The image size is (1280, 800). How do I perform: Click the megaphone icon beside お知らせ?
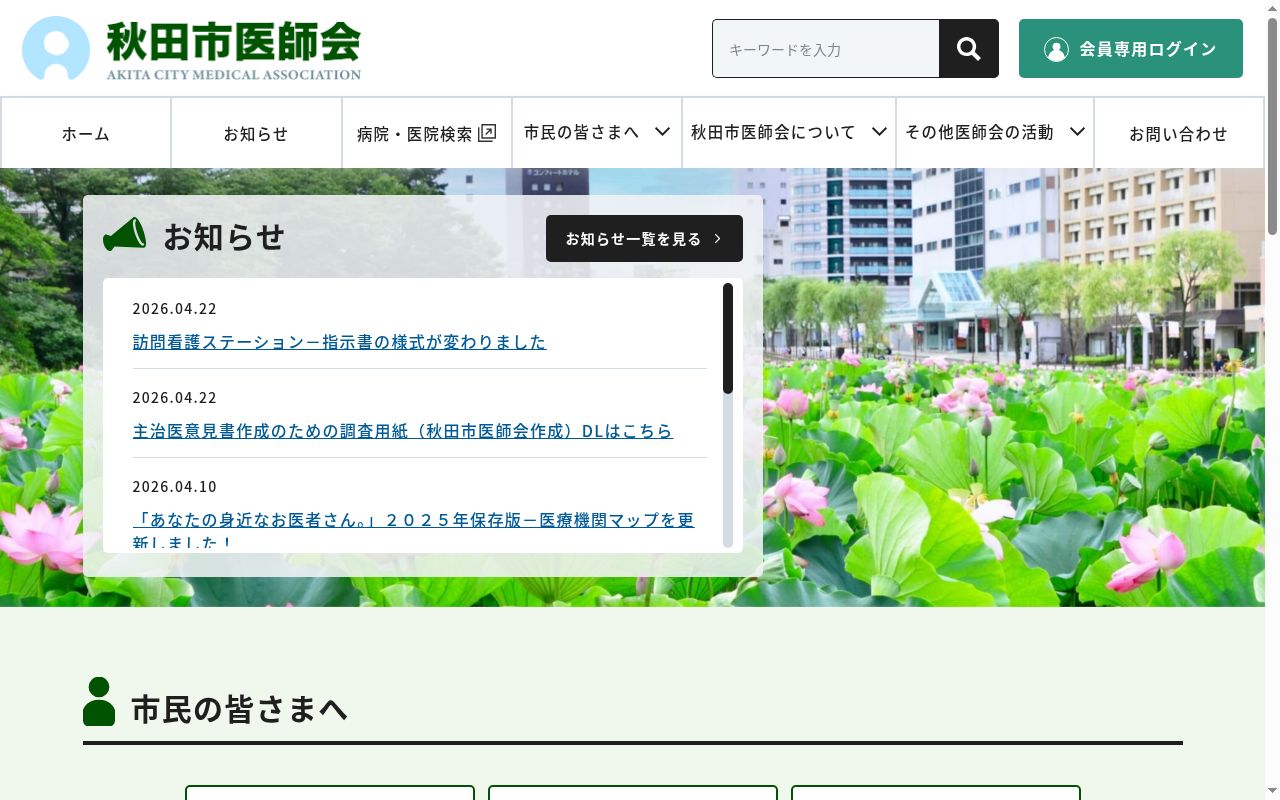tap(125, 236)
